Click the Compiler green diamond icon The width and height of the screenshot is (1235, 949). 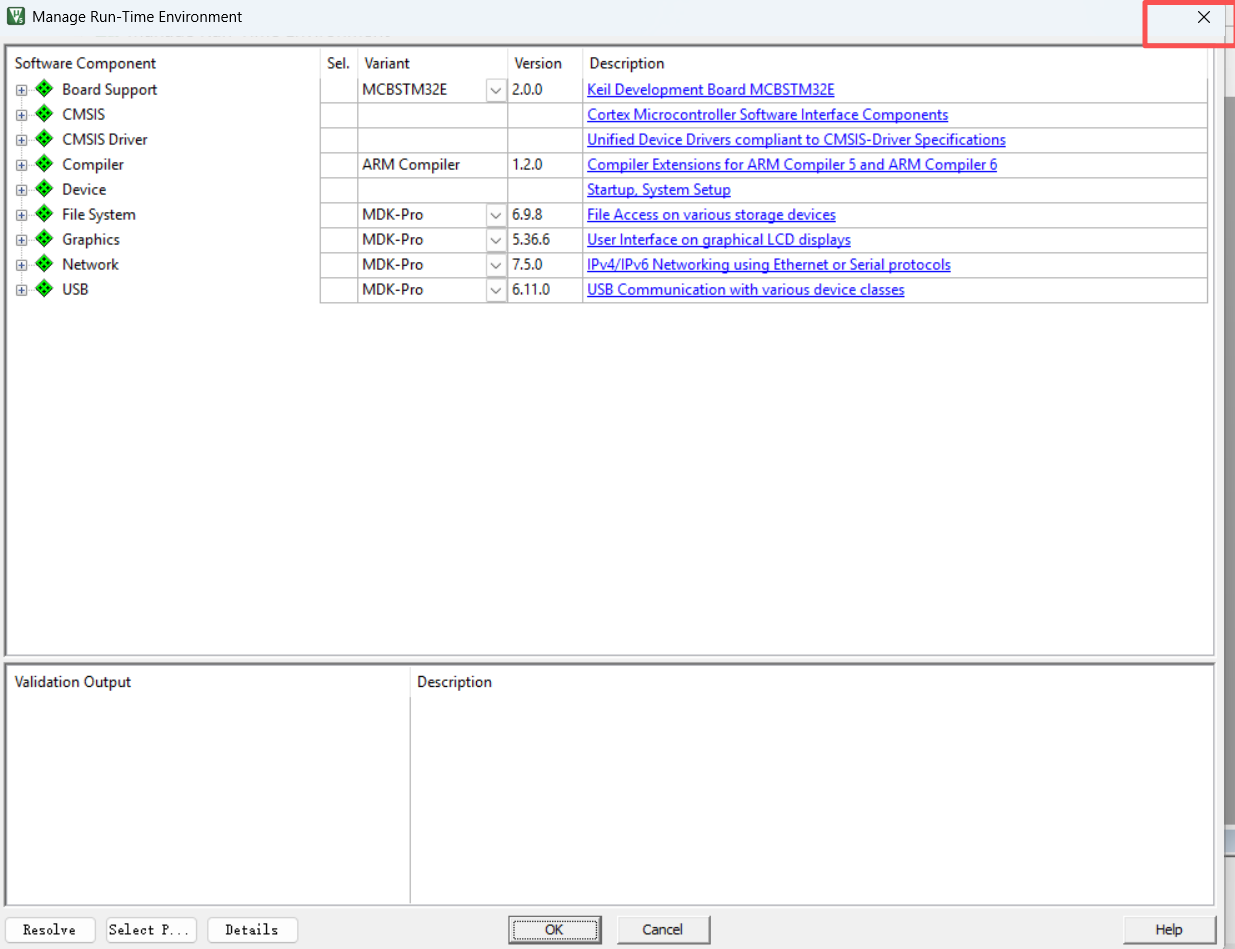coord(44,164)
